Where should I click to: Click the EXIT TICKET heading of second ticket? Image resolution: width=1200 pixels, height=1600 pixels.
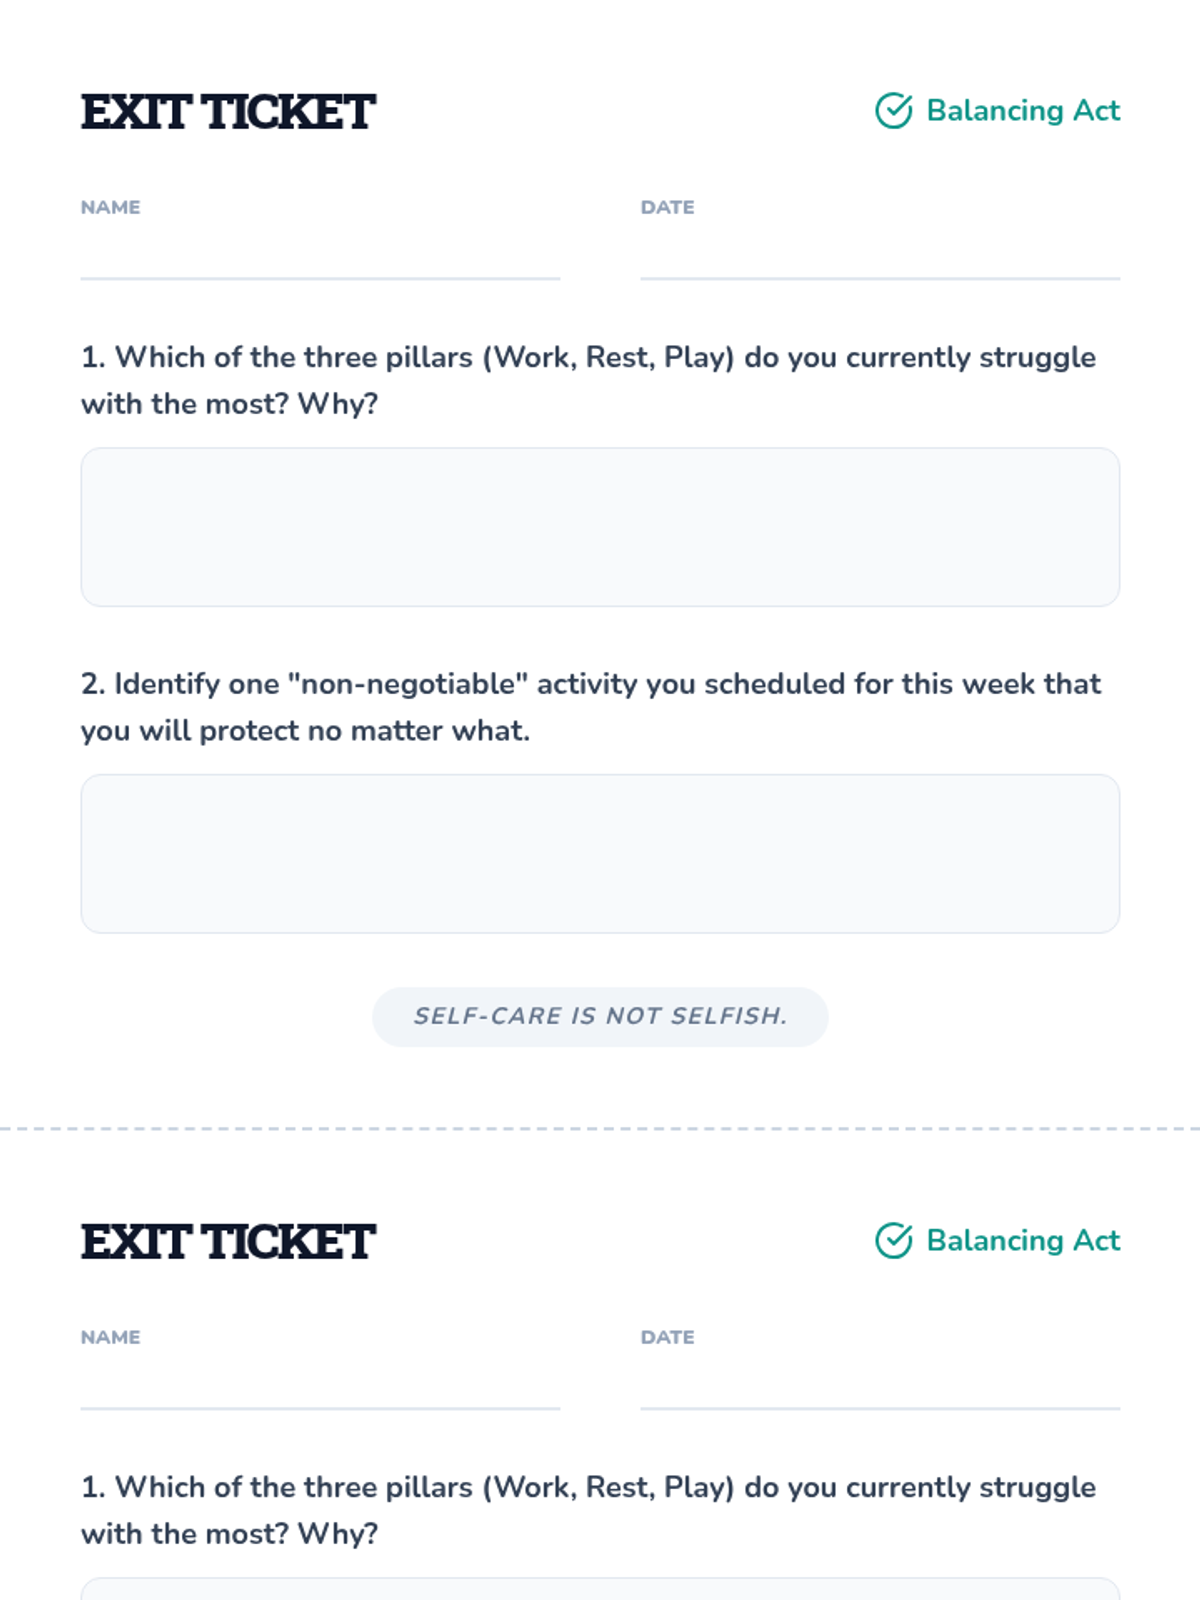point(228,1241)
